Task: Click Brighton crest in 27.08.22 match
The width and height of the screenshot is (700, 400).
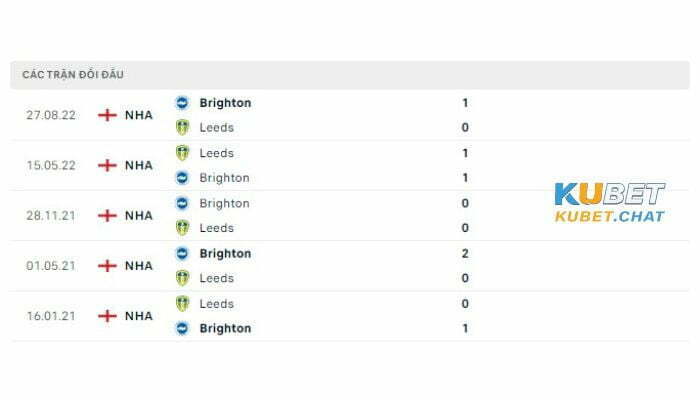Action: tap(182, 103)
